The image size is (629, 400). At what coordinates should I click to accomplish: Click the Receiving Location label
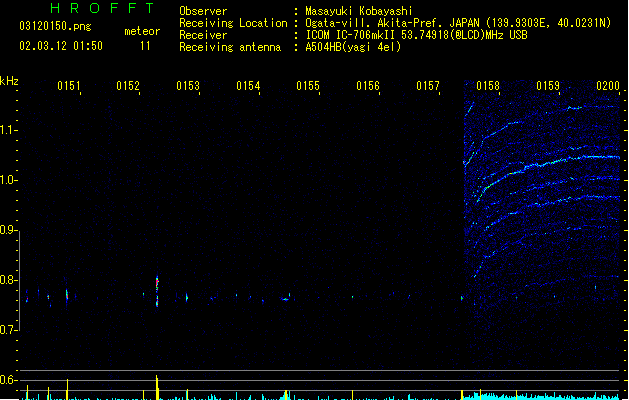pos(233,23)
